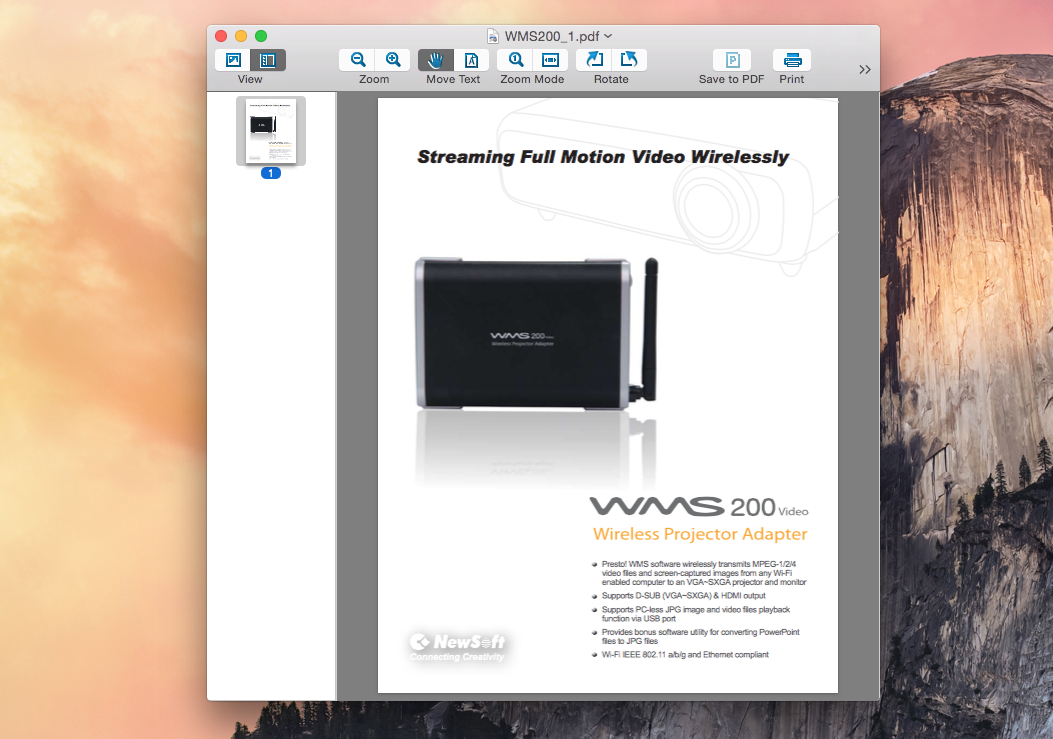Image resolution: width=1053 pixels, height=739 pixels.
Task: Select the Move hand tool
Action: click(x=436, y=60)
